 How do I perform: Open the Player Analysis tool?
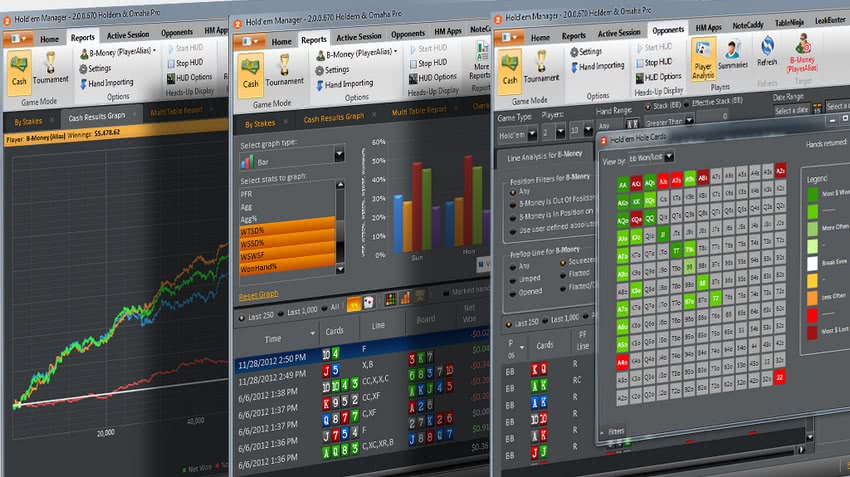point(703,59)
